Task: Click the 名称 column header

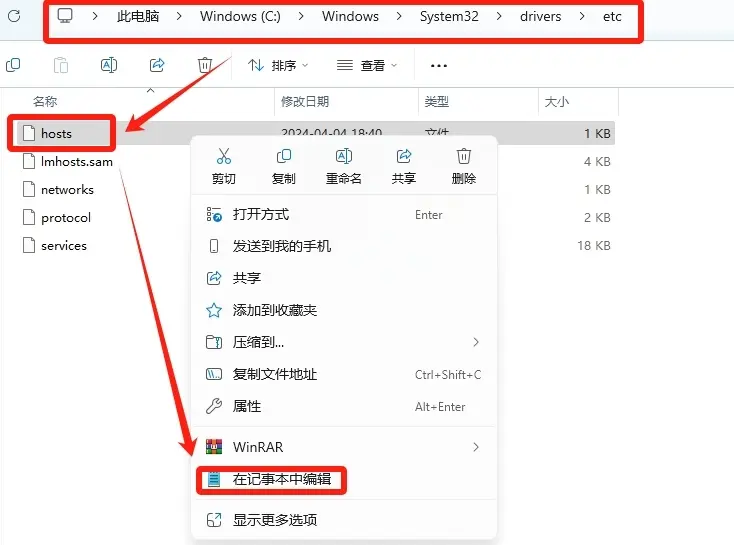Action: click(x=45, y=101)
